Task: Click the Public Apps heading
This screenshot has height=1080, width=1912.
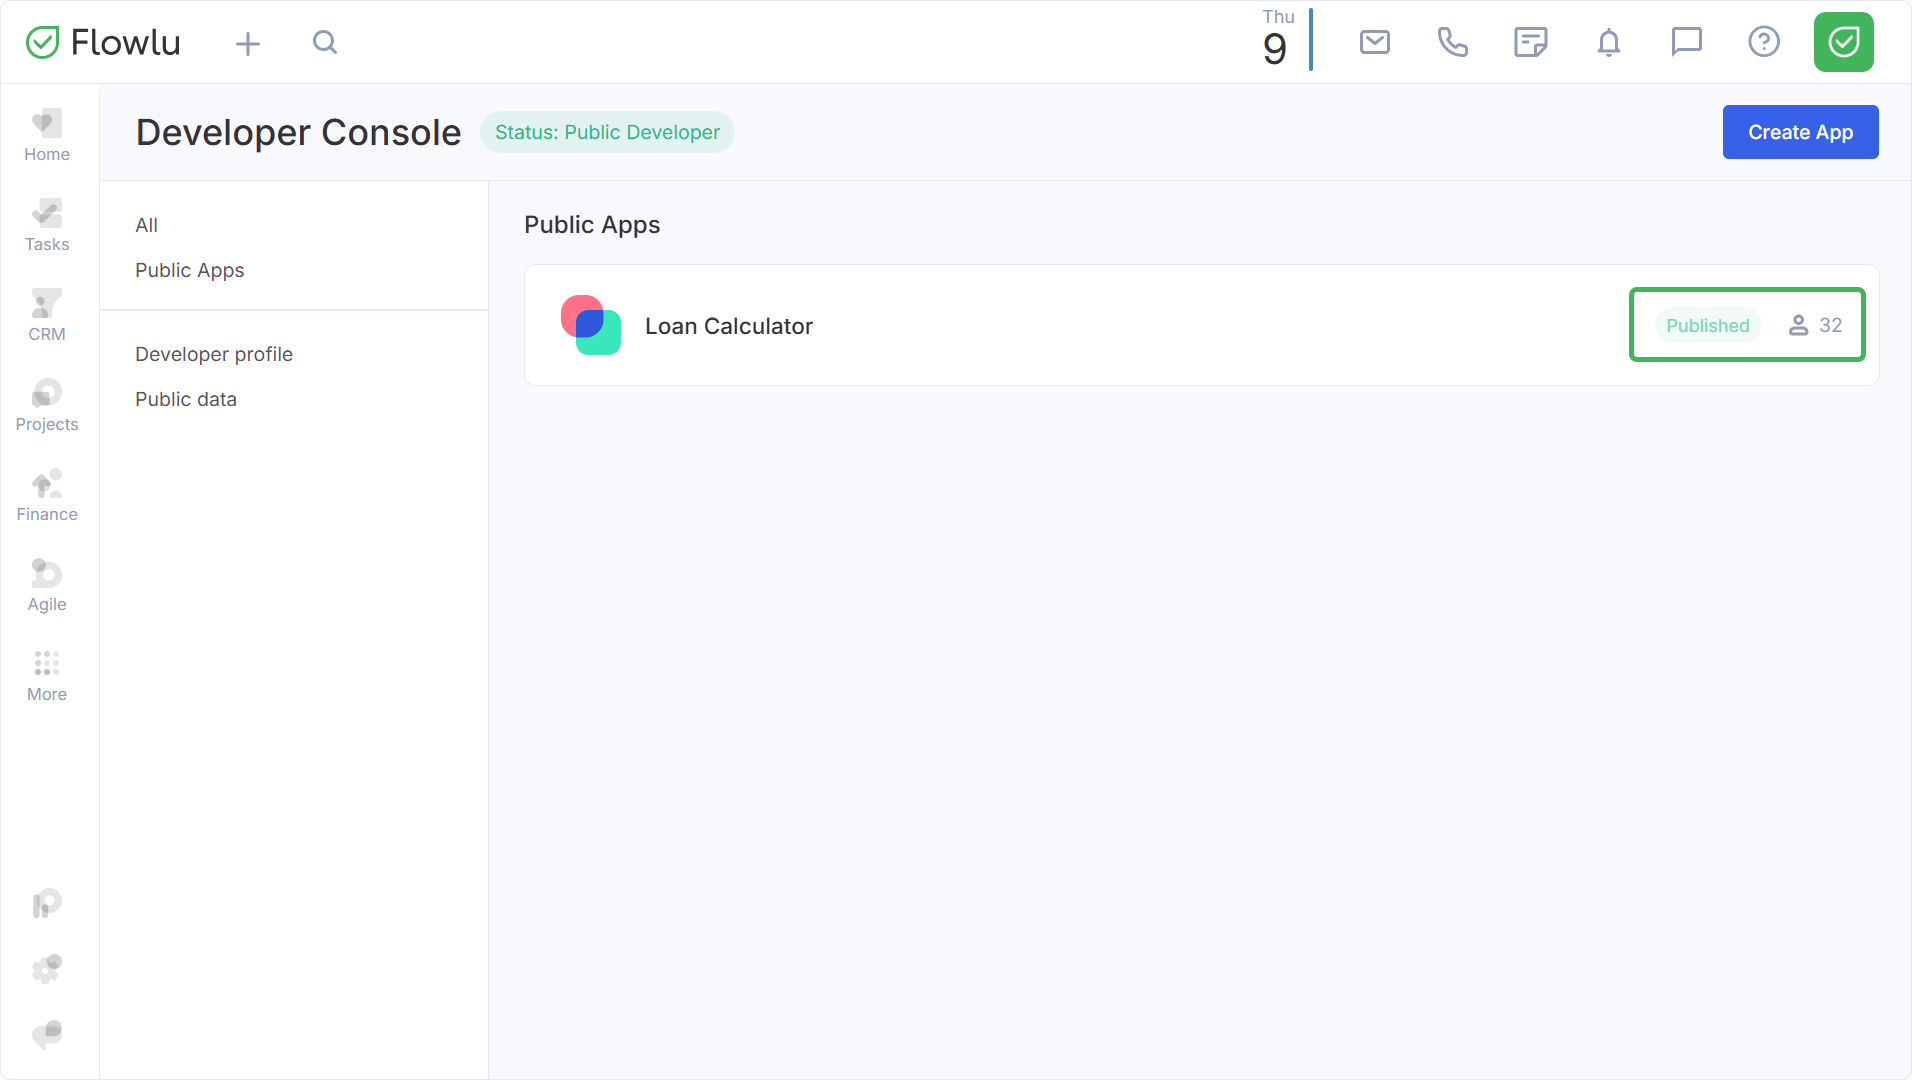Action: pyautogui.click(x=592, y=225)
